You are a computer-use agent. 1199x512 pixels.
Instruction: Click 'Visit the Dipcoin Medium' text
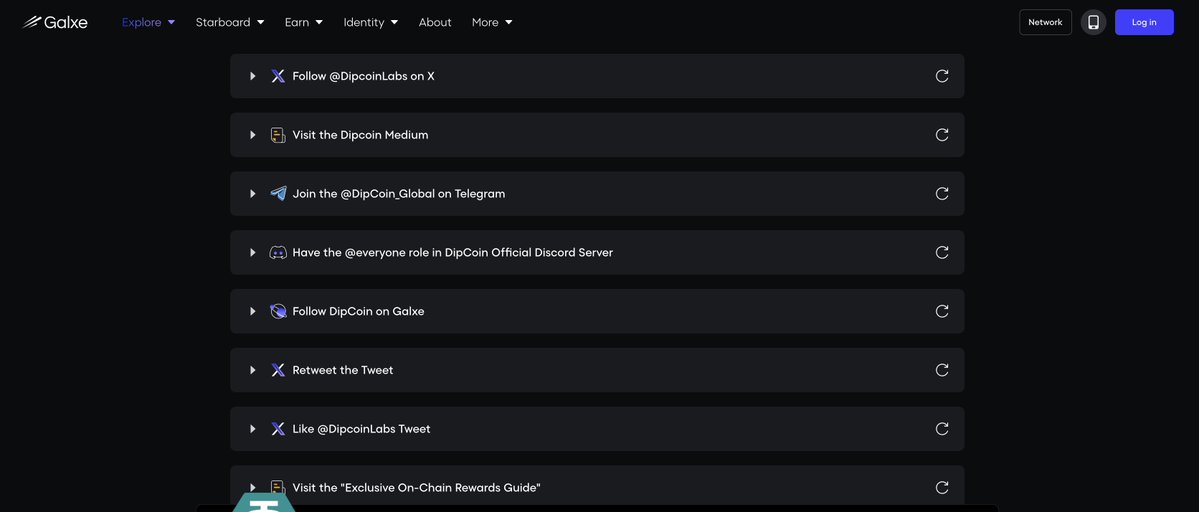360,135
